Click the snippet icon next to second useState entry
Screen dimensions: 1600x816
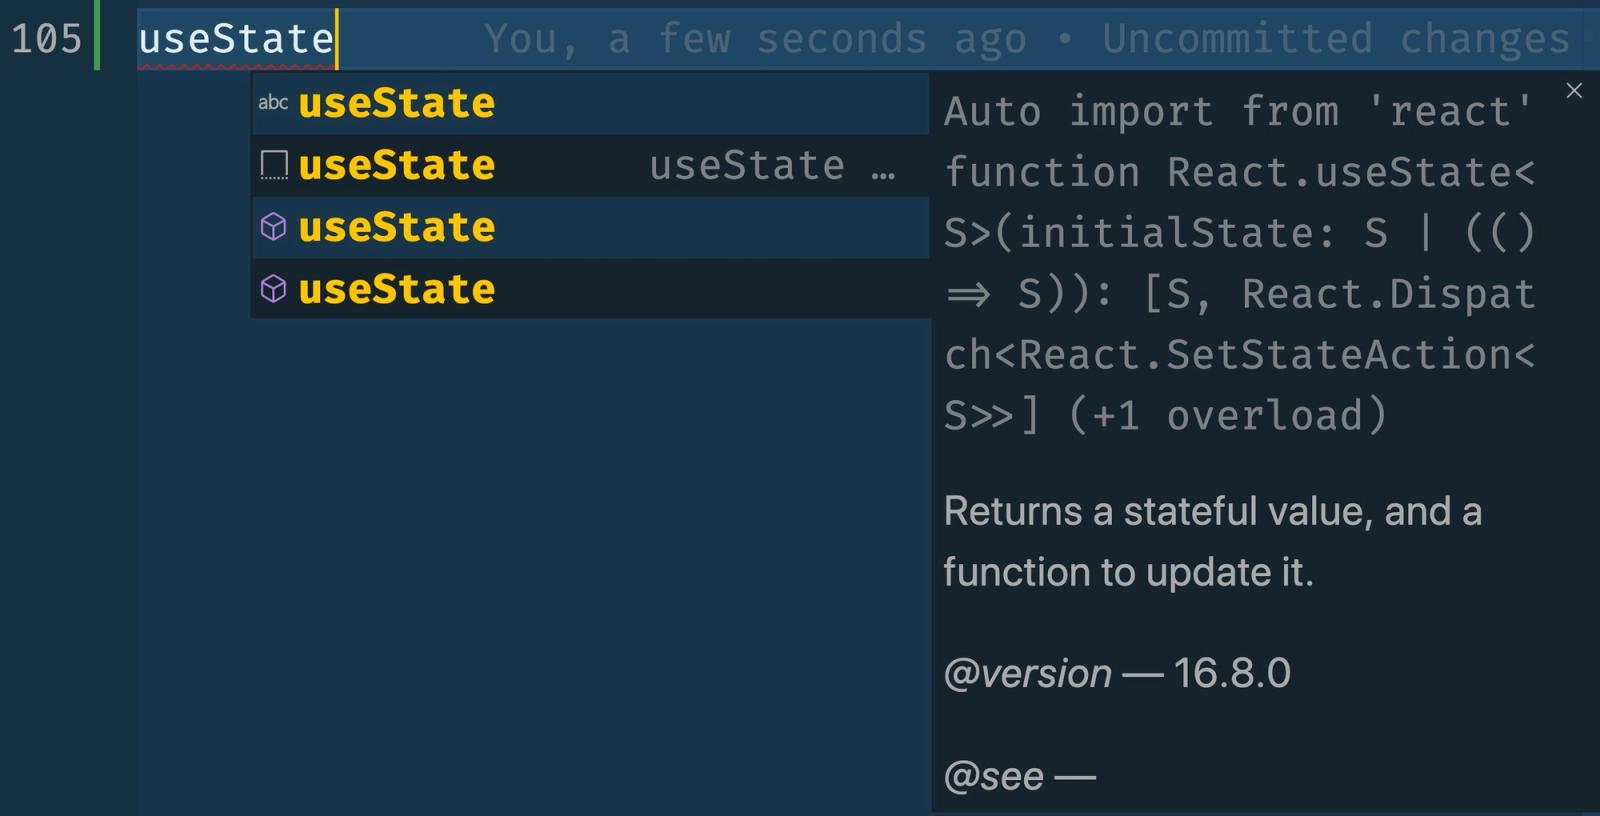coord(272,165)
